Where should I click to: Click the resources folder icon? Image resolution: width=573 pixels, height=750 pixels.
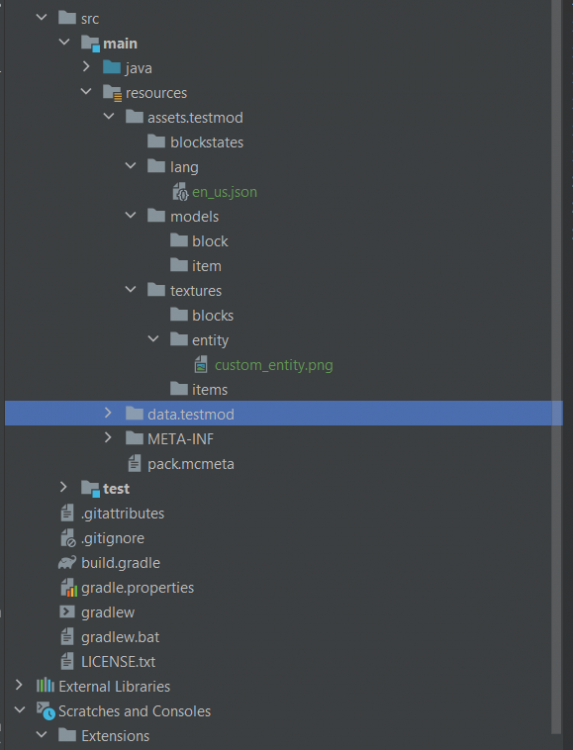[112, 93]
